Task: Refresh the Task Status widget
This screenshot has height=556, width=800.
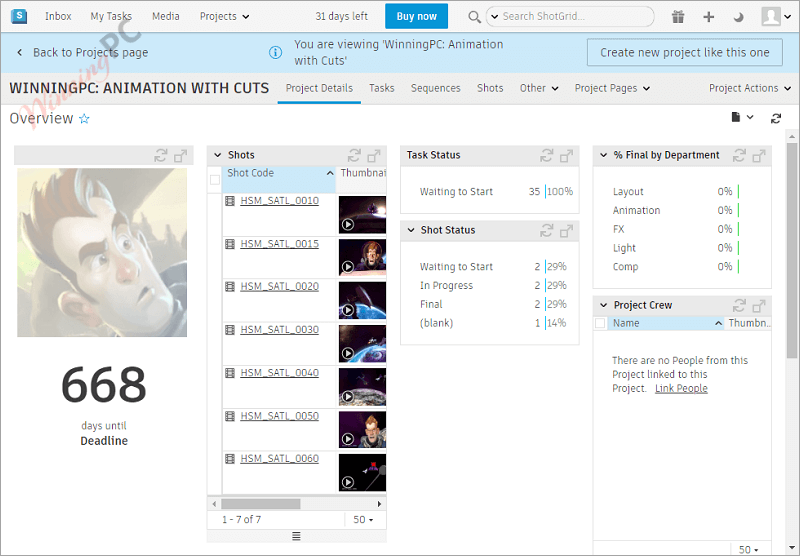Action: [x=546, y=155]
